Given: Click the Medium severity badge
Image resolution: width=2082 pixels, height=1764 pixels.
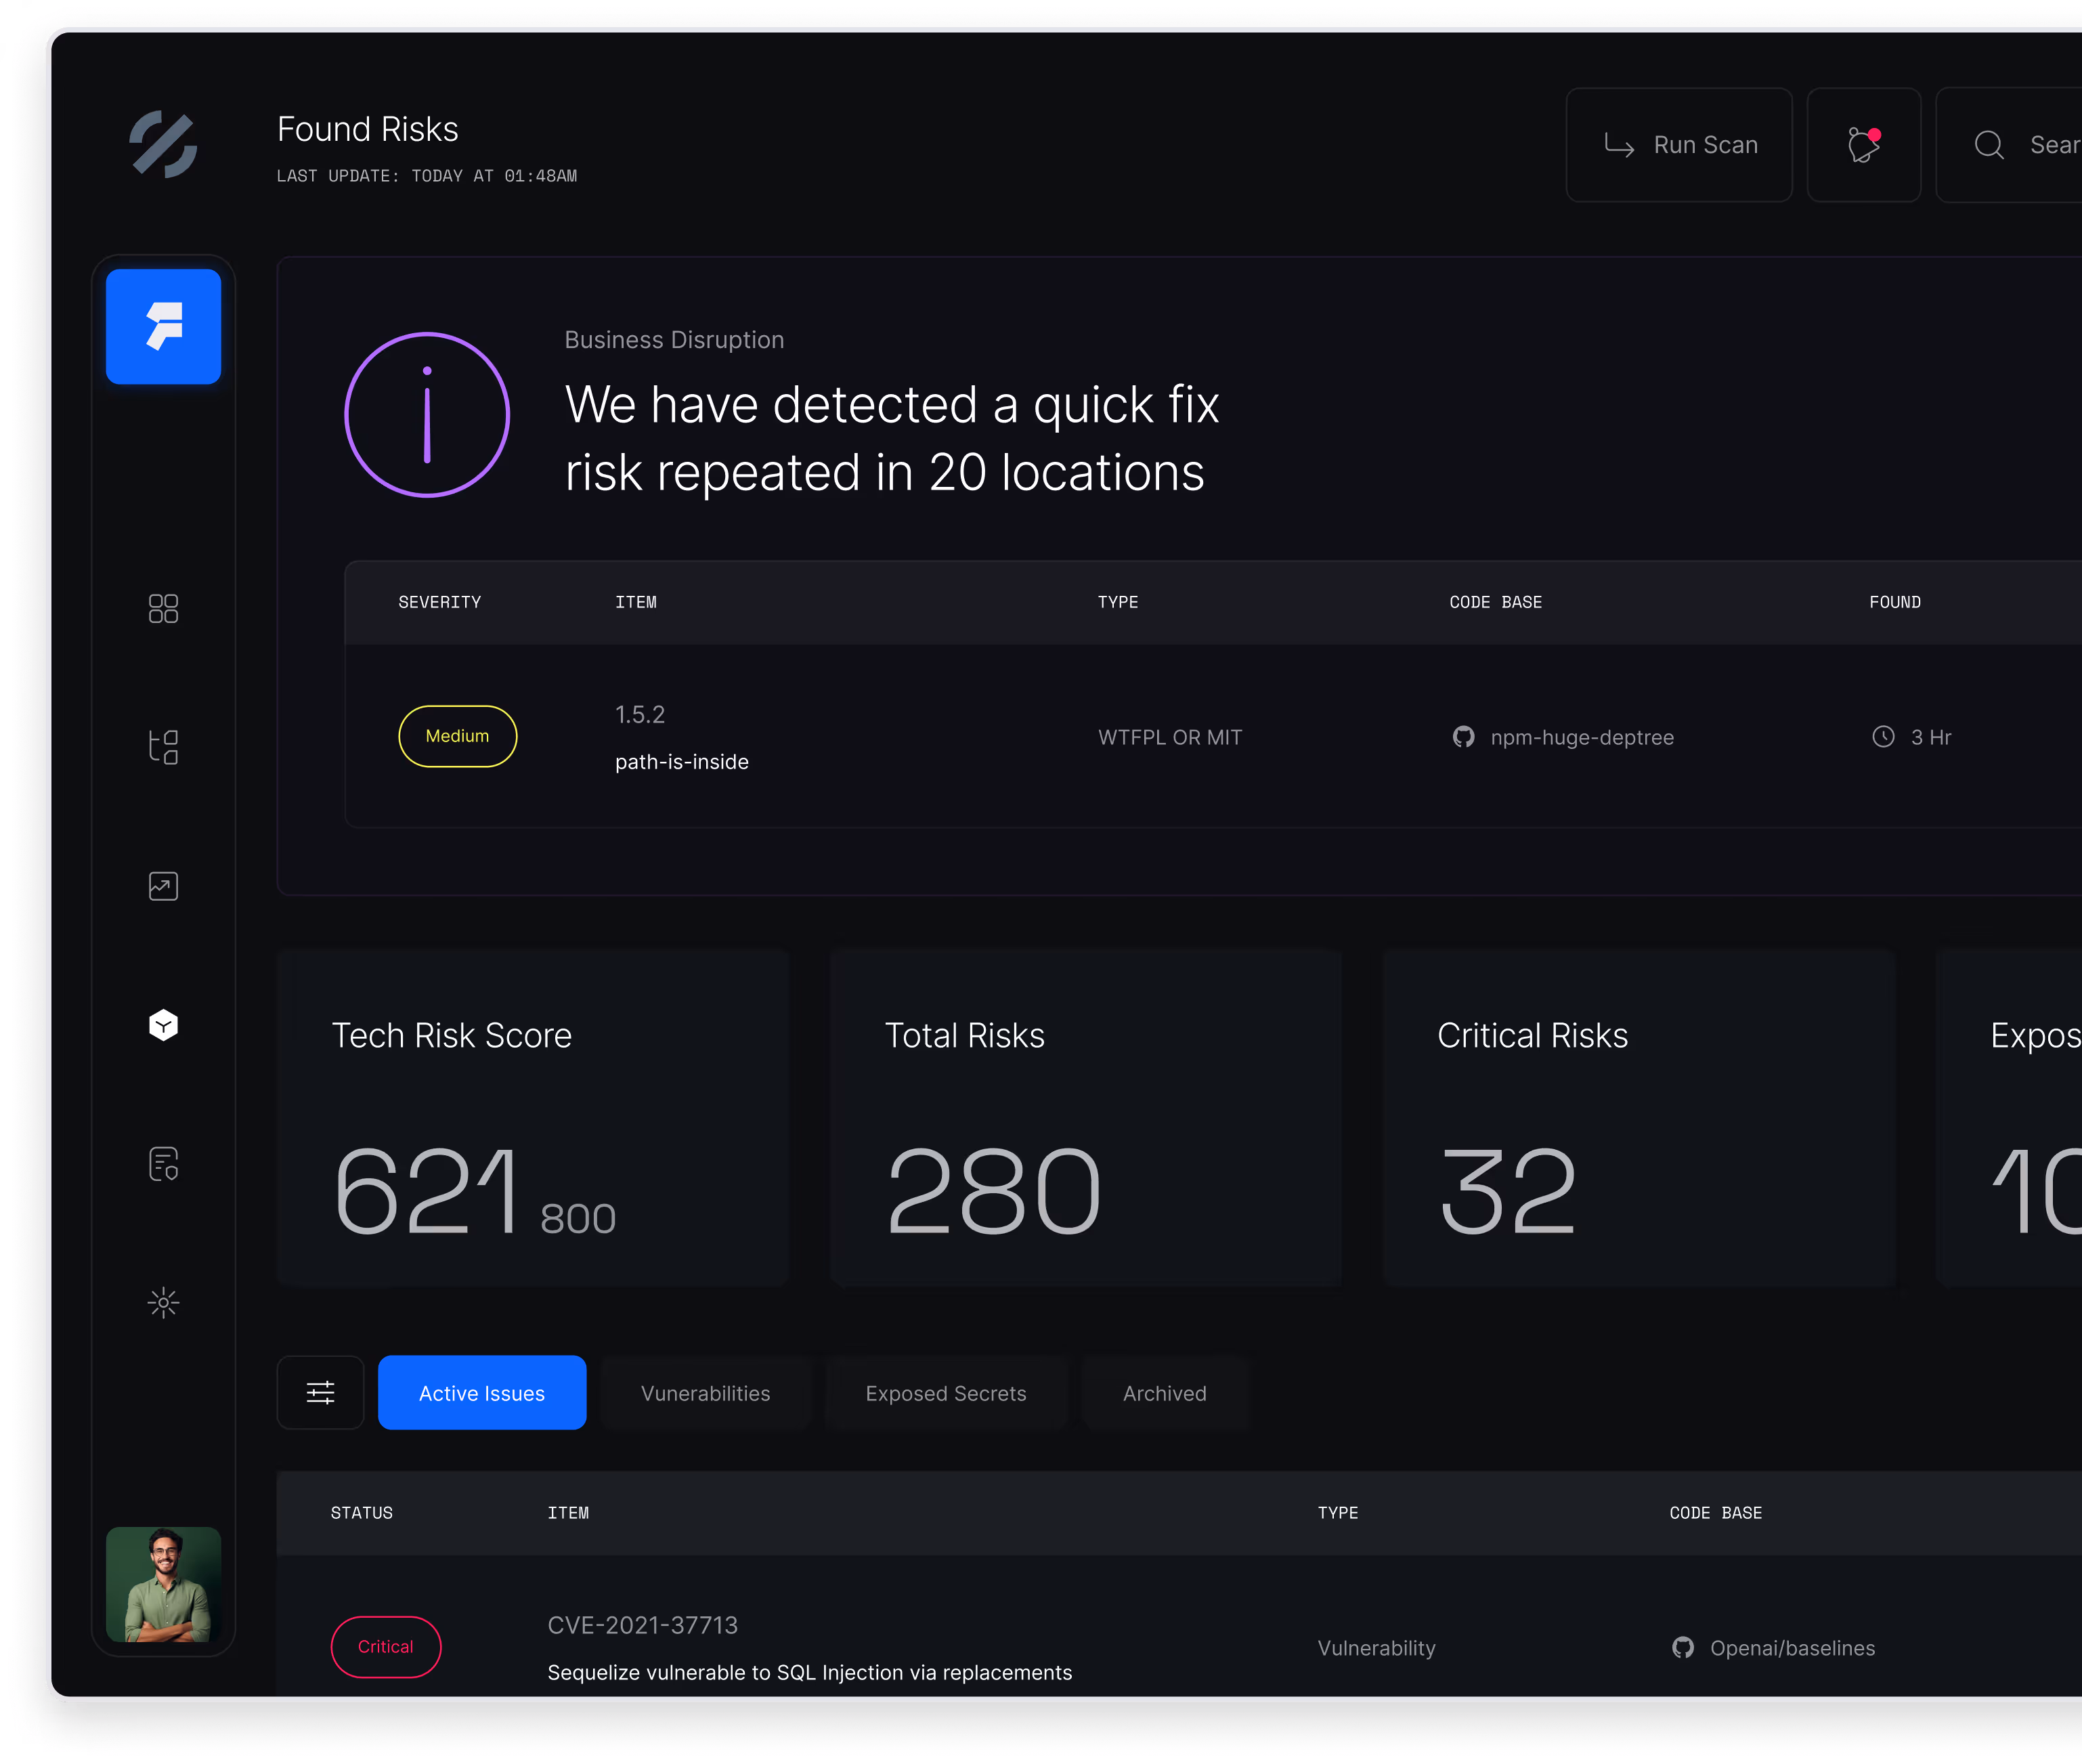Looking at the screenshot, I should (457, 737).
